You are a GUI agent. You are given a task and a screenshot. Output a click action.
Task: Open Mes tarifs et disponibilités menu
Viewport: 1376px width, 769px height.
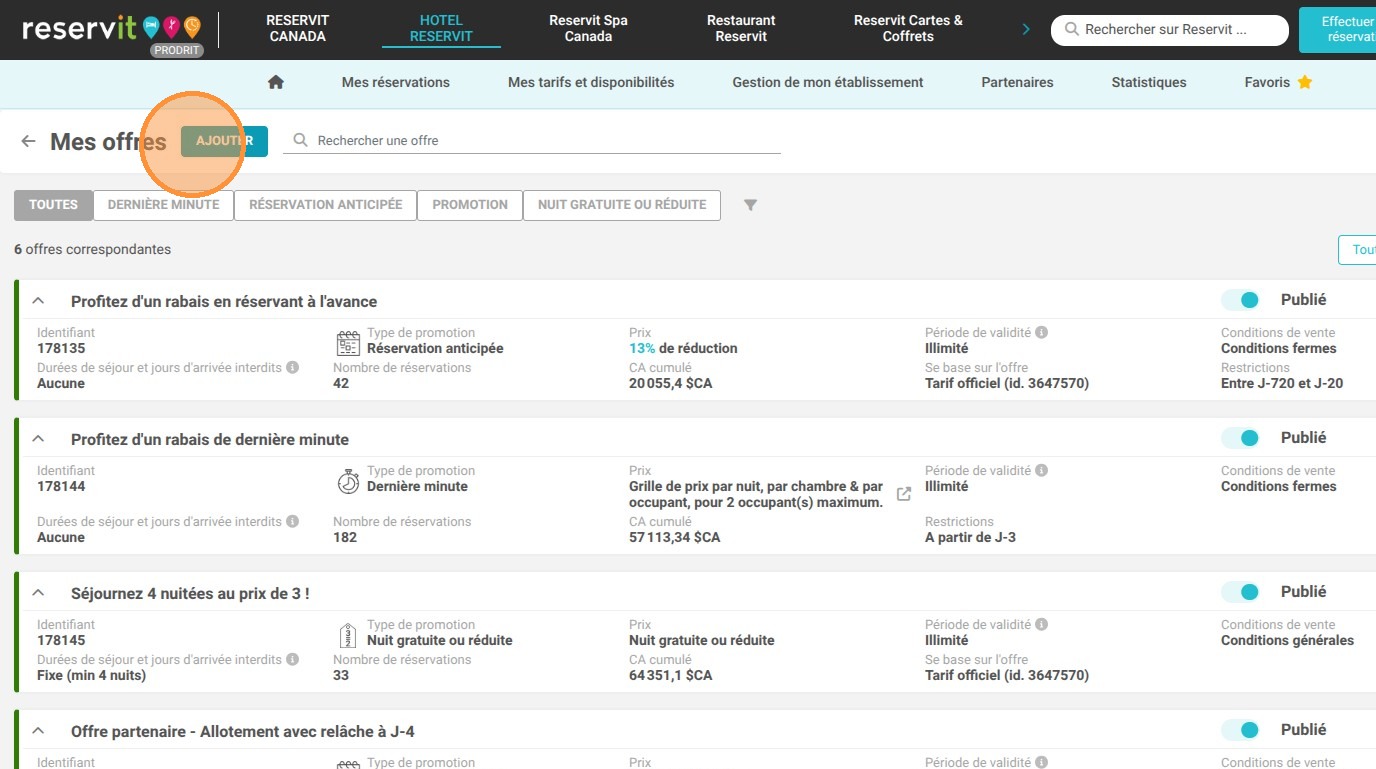click(591, 82)
